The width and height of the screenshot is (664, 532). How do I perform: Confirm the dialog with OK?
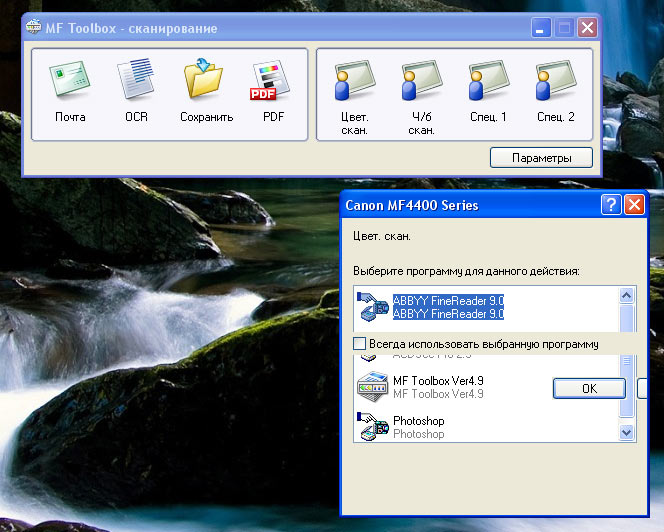(x=589, y=388)
